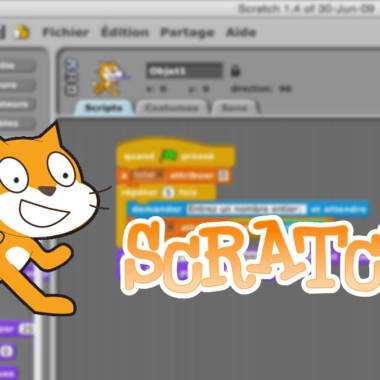This screenshot has height=380, width=380.
Task: Click the green flag in the hat block
Action: tap(168, 156)
